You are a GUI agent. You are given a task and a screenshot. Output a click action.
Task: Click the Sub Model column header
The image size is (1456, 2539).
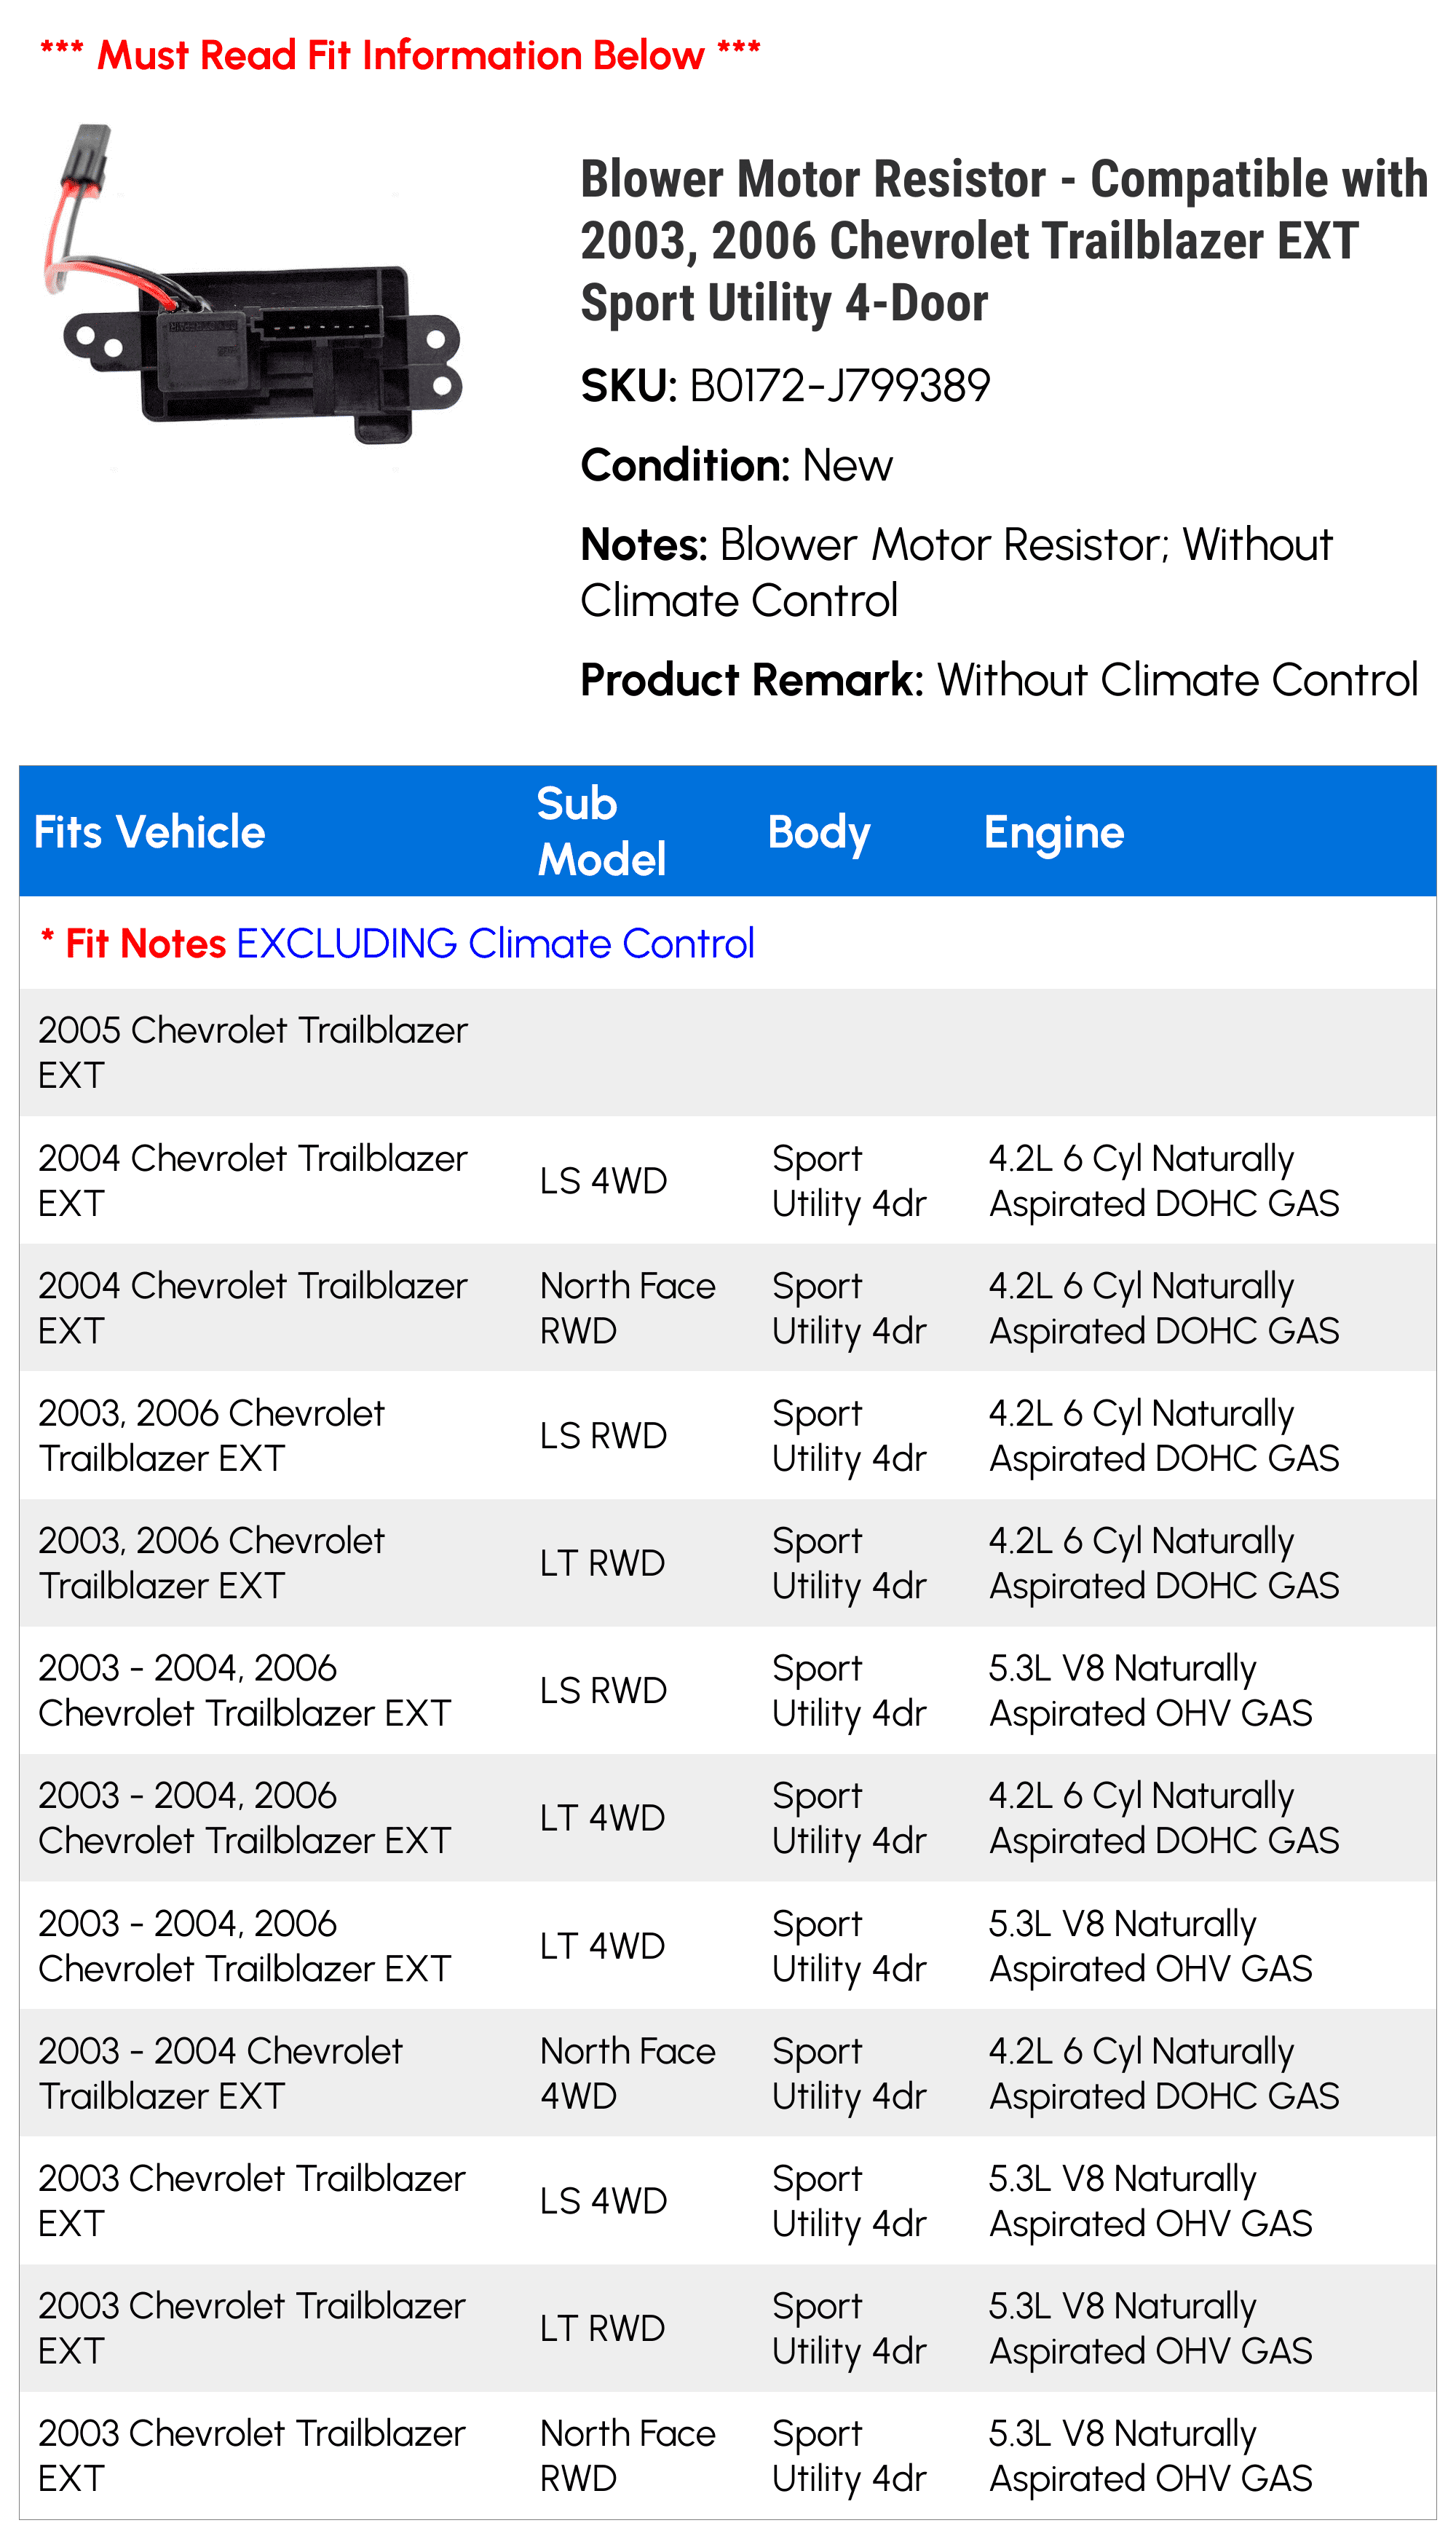(x=602, y=832)
